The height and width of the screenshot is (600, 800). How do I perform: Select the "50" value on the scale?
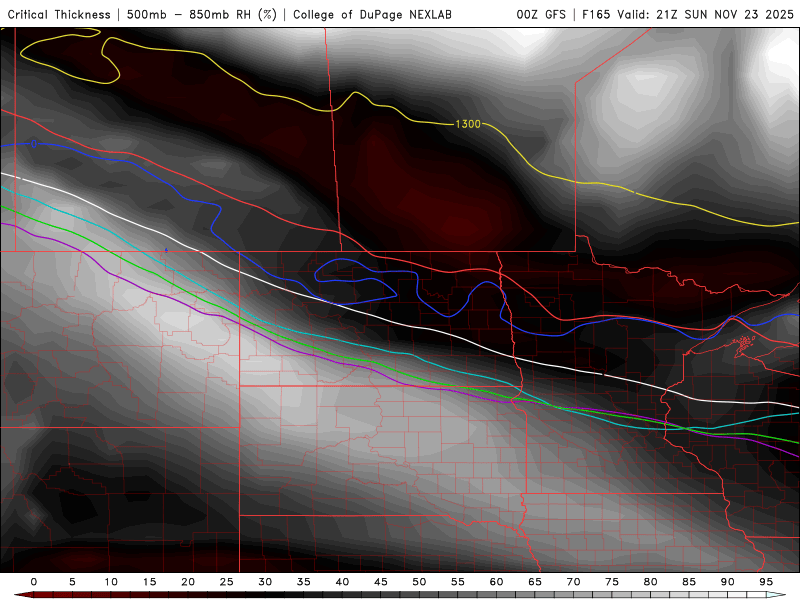pyautogui.click(x=419, y=582)
